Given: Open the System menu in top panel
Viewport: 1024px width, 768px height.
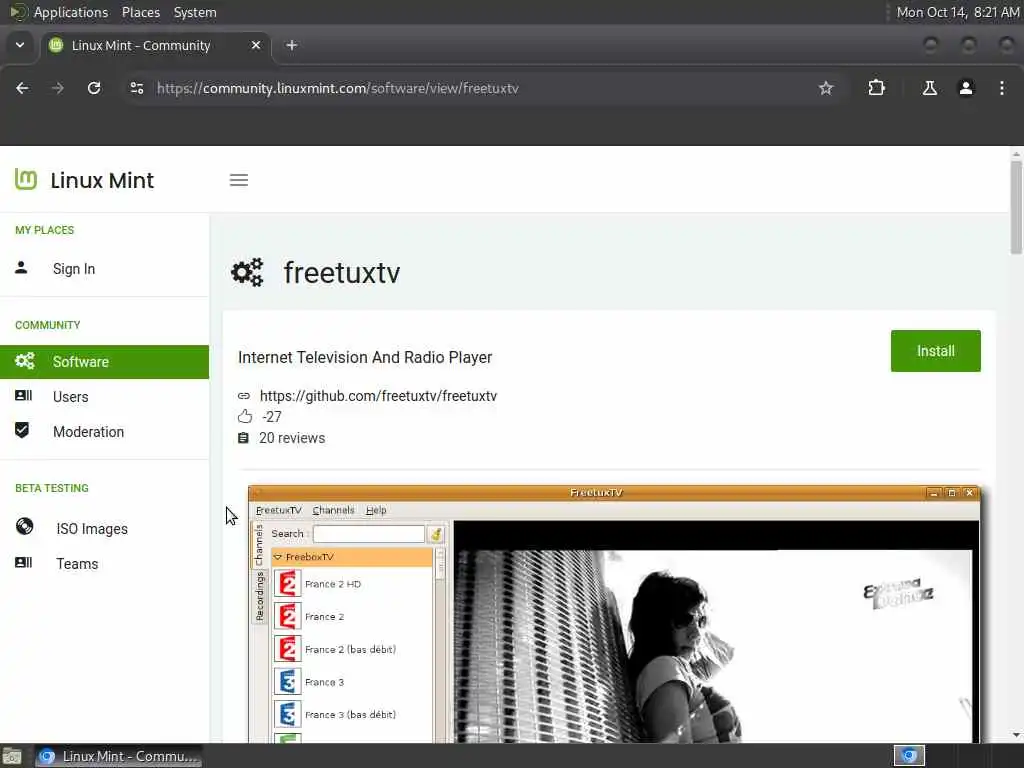Looking at the screenshot, I should (x=195, y=12).
